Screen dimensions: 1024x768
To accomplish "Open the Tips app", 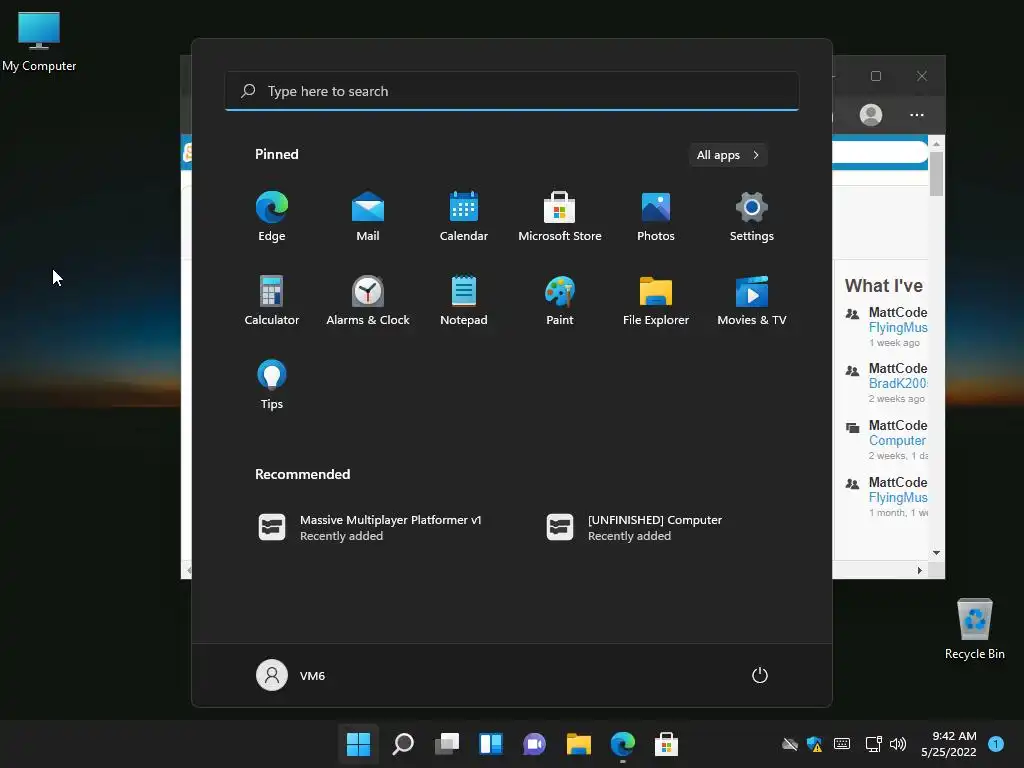I will point(272,385).
